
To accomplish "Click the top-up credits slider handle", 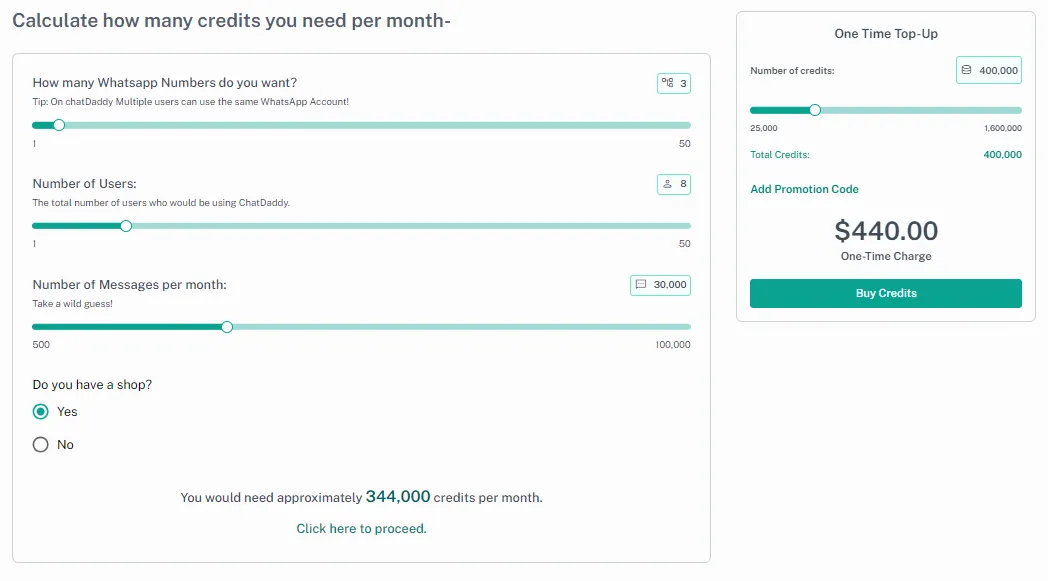I will click(815, 110).
